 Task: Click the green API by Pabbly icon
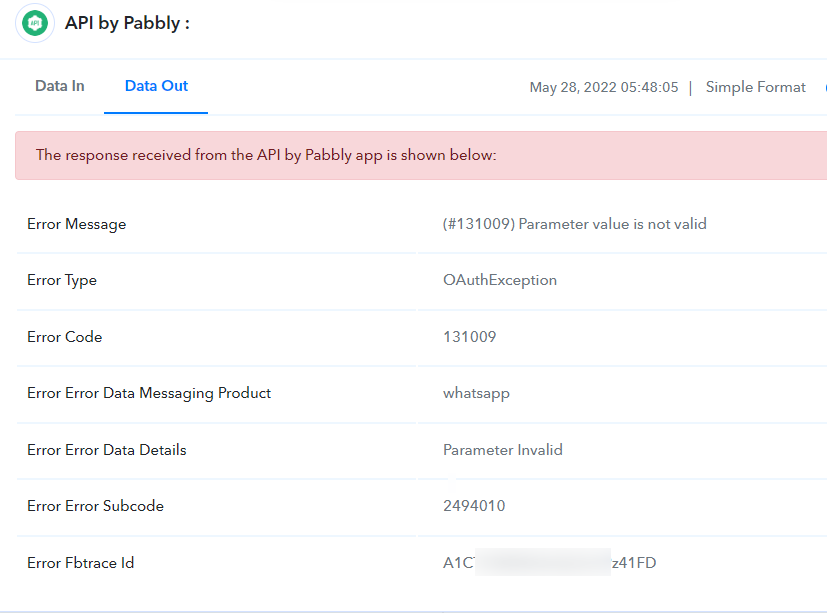[x=35, y=23]
